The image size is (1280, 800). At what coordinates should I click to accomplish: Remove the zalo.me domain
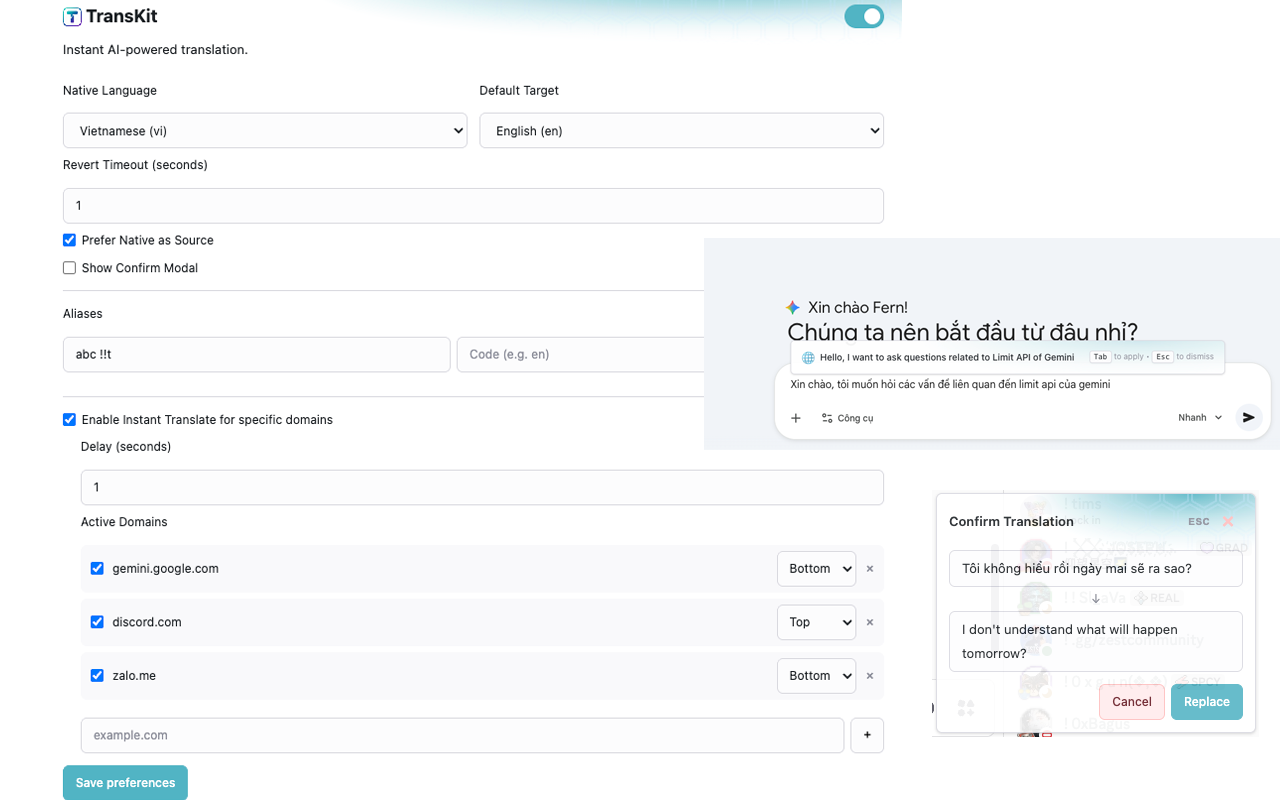pos(870,676)
